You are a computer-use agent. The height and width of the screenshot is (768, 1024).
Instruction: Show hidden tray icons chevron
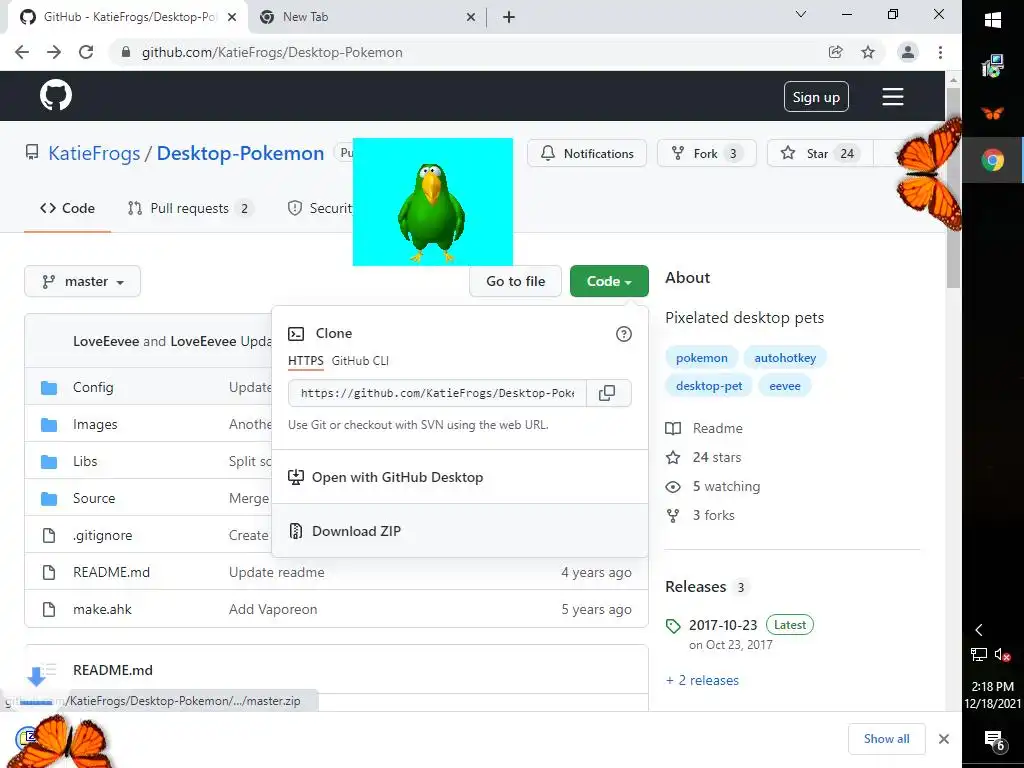(x=978, y=630)
